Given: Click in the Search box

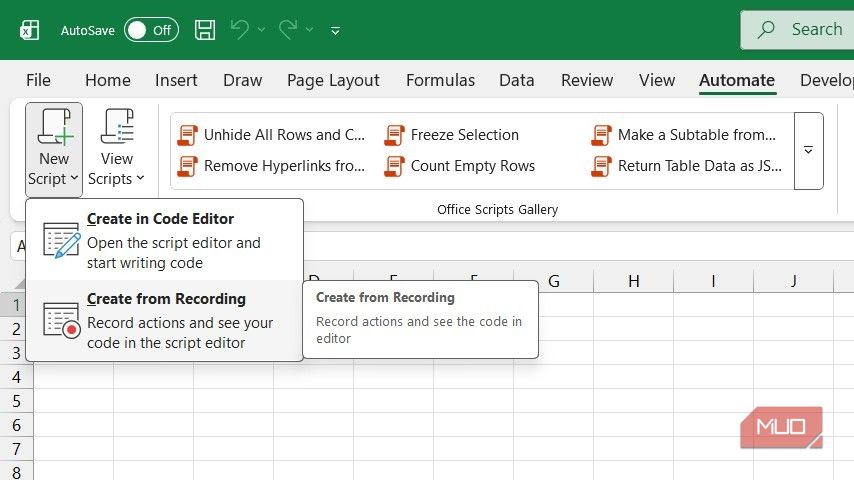Looking at the screenshot, I should pos(797,29).
